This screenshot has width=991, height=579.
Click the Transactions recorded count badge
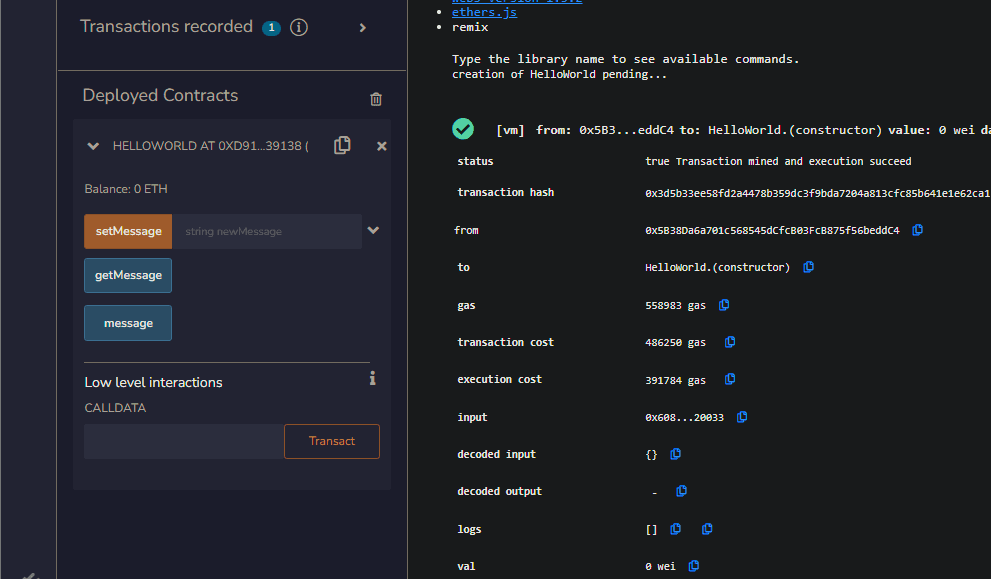click(272, 28)
